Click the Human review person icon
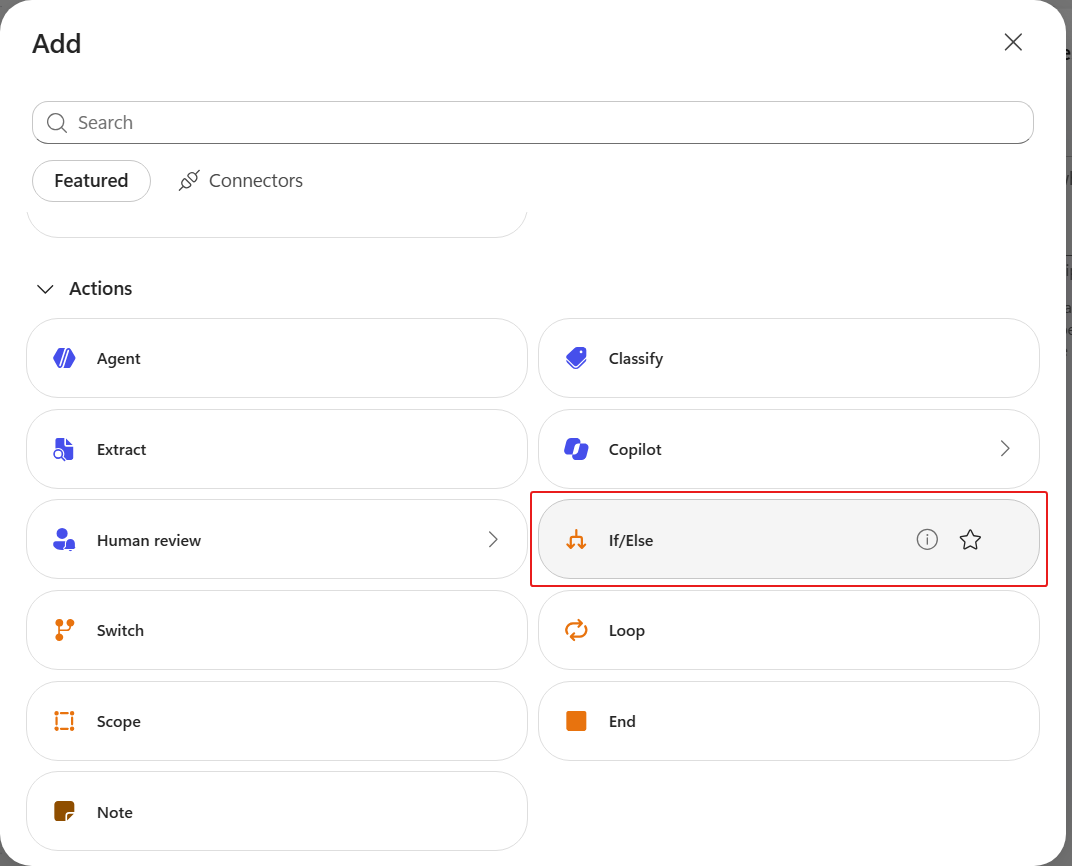Viewport: 1072px width, 866px height. (64, 540)
